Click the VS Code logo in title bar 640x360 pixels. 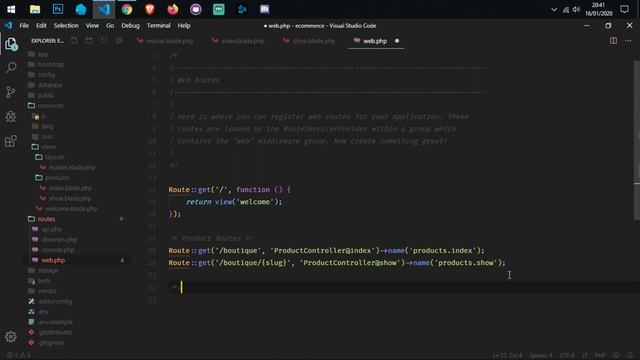pos(8,25)
